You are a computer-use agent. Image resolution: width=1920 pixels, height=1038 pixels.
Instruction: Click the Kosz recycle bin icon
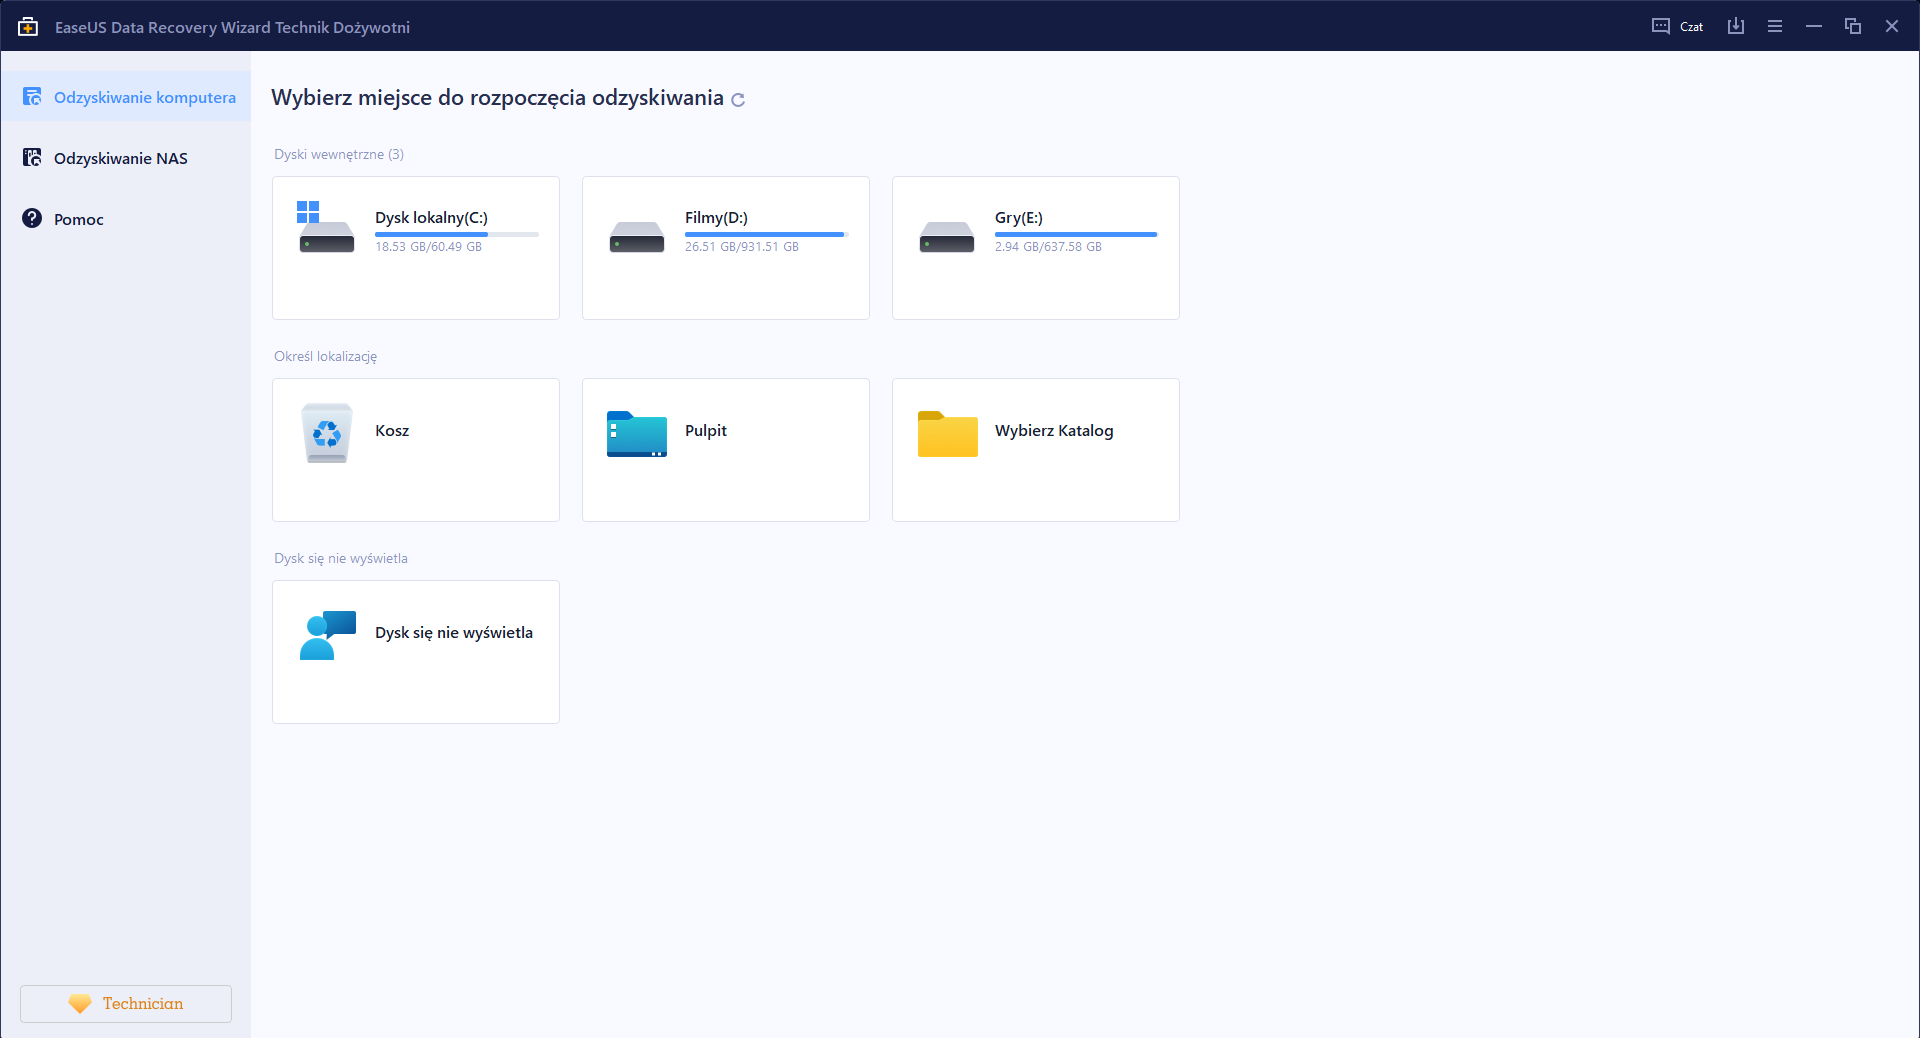click(x=327, y=433)
